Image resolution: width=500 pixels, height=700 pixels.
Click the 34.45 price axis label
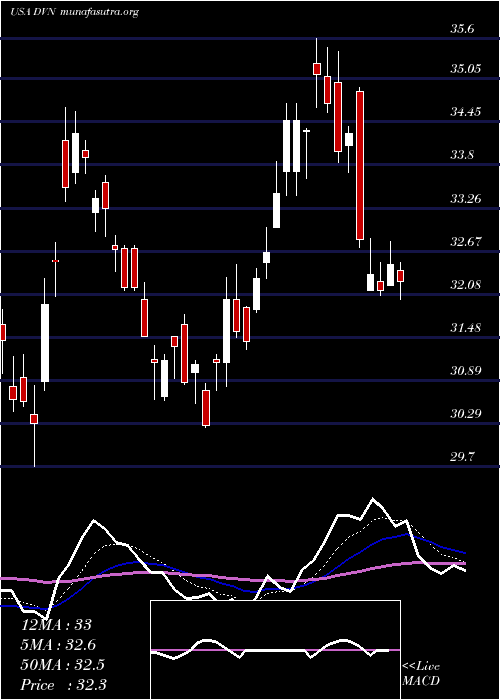pos(466,112)
